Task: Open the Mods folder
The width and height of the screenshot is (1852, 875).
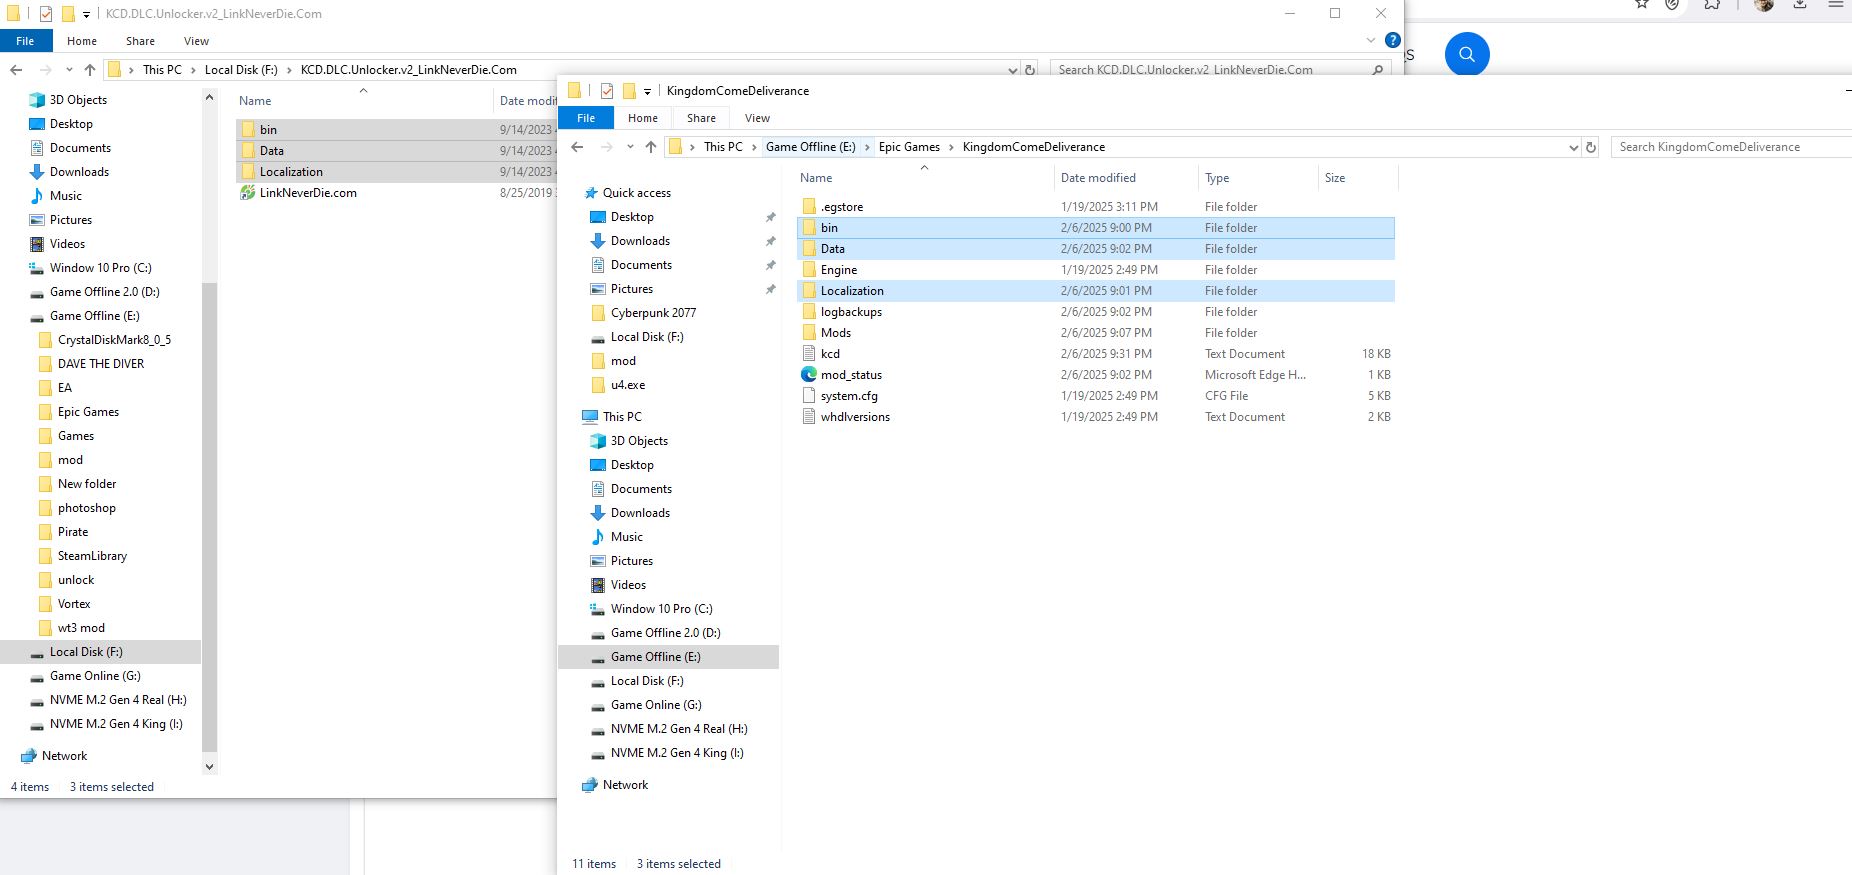Action: click(x=836, y=333)
